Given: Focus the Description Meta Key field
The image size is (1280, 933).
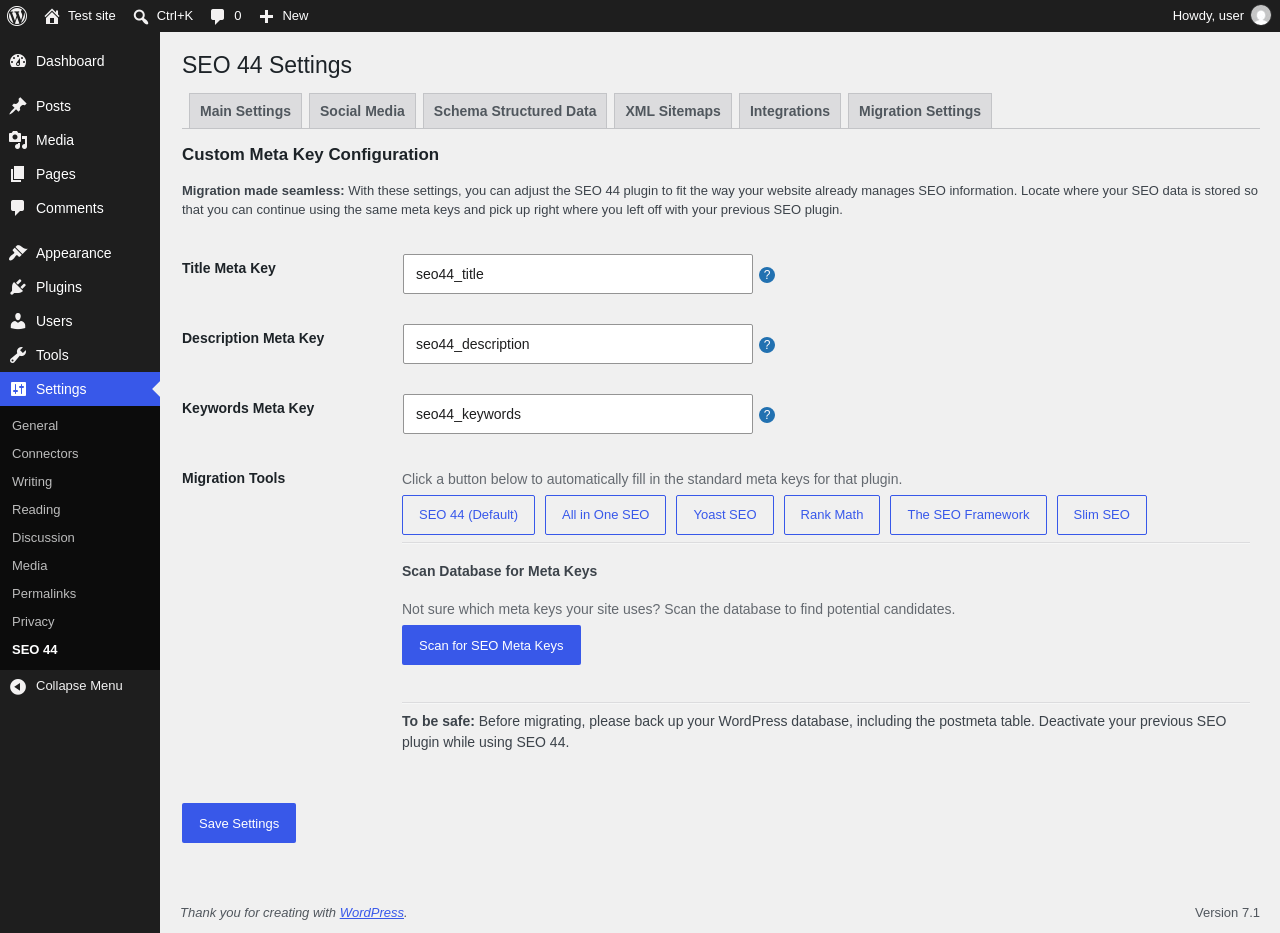Looking at the screenshot, I should [578, 344].
